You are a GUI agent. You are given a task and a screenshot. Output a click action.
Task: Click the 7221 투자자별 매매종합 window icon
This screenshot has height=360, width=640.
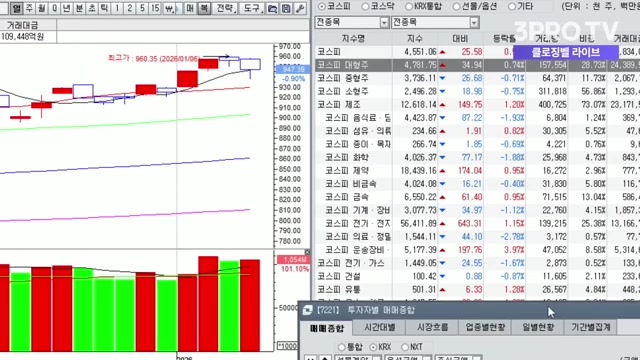(x=307, y=310)
